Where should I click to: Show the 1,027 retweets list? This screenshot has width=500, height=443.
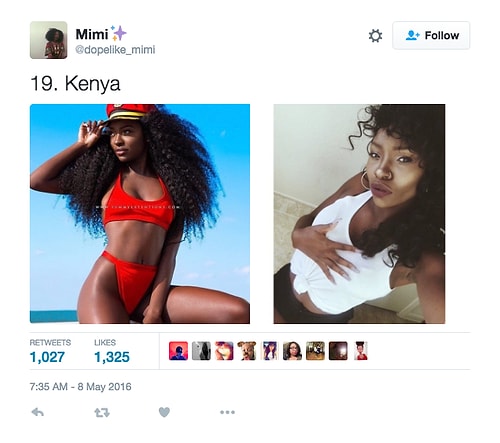[x=50, y=352]
